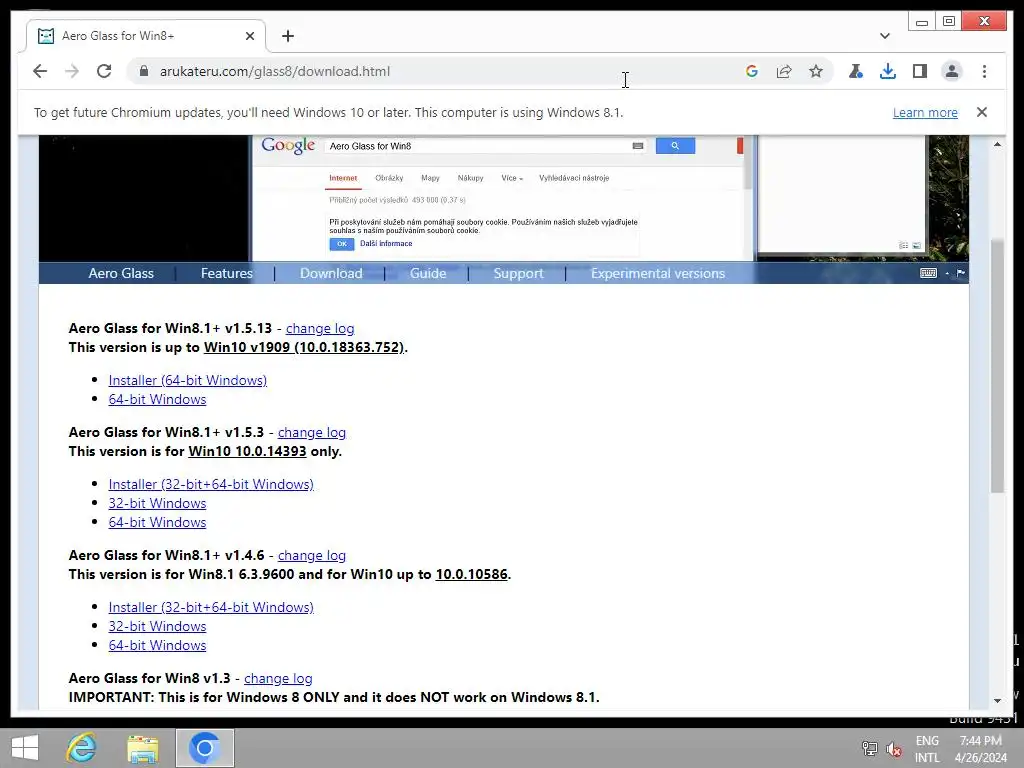Open the ENG INTL language indicator
Screen dimensions: 1024x768
927,749
